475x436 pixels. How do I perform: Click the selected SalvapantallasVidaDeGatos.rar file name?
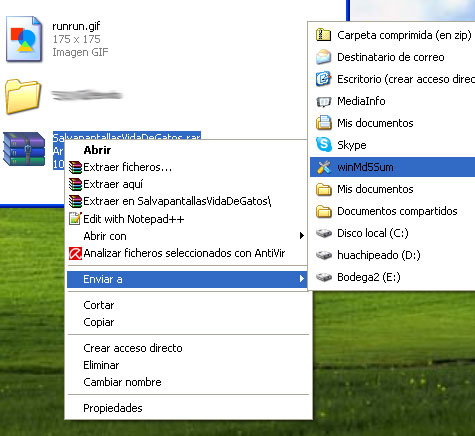pyautogui.click(x=127, y=136)
